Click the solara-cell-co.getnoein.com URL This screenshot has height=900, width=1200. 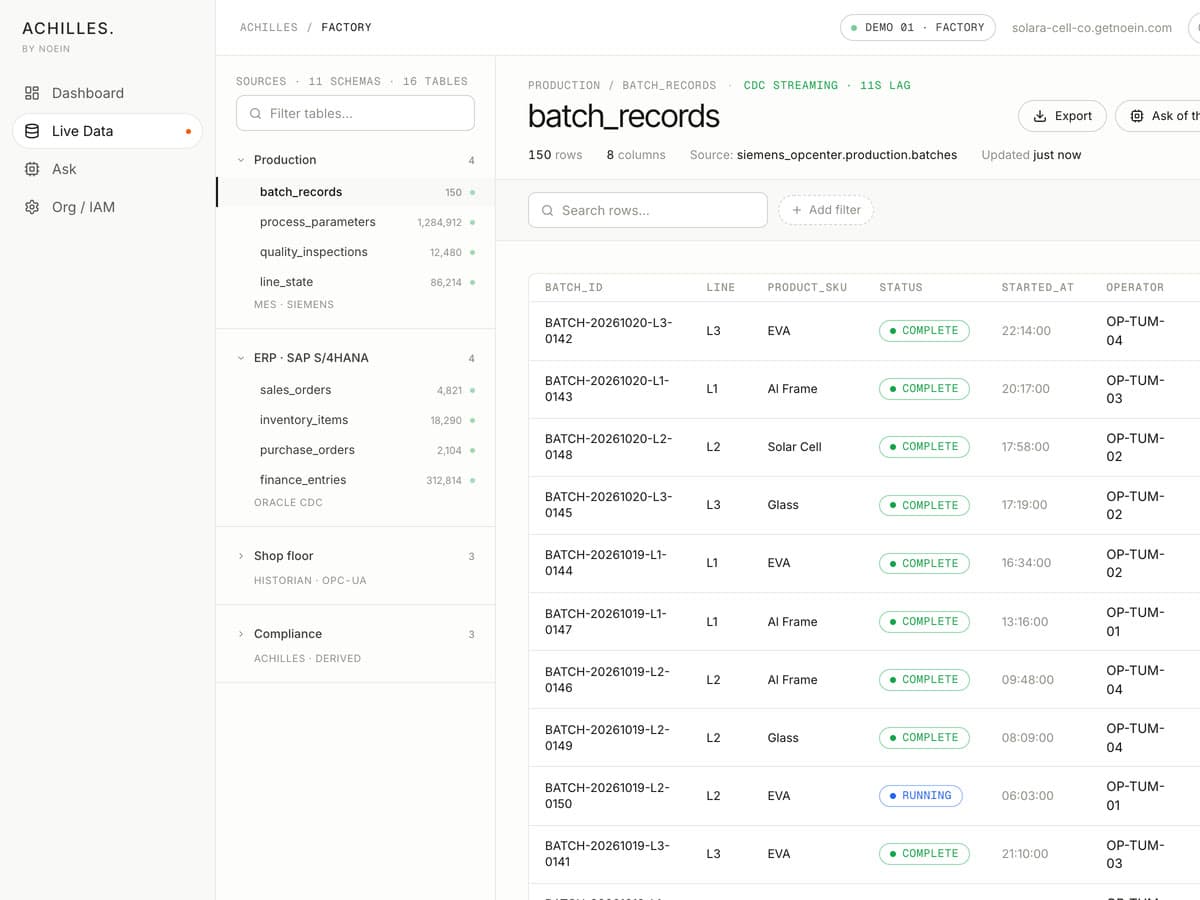1092,28
